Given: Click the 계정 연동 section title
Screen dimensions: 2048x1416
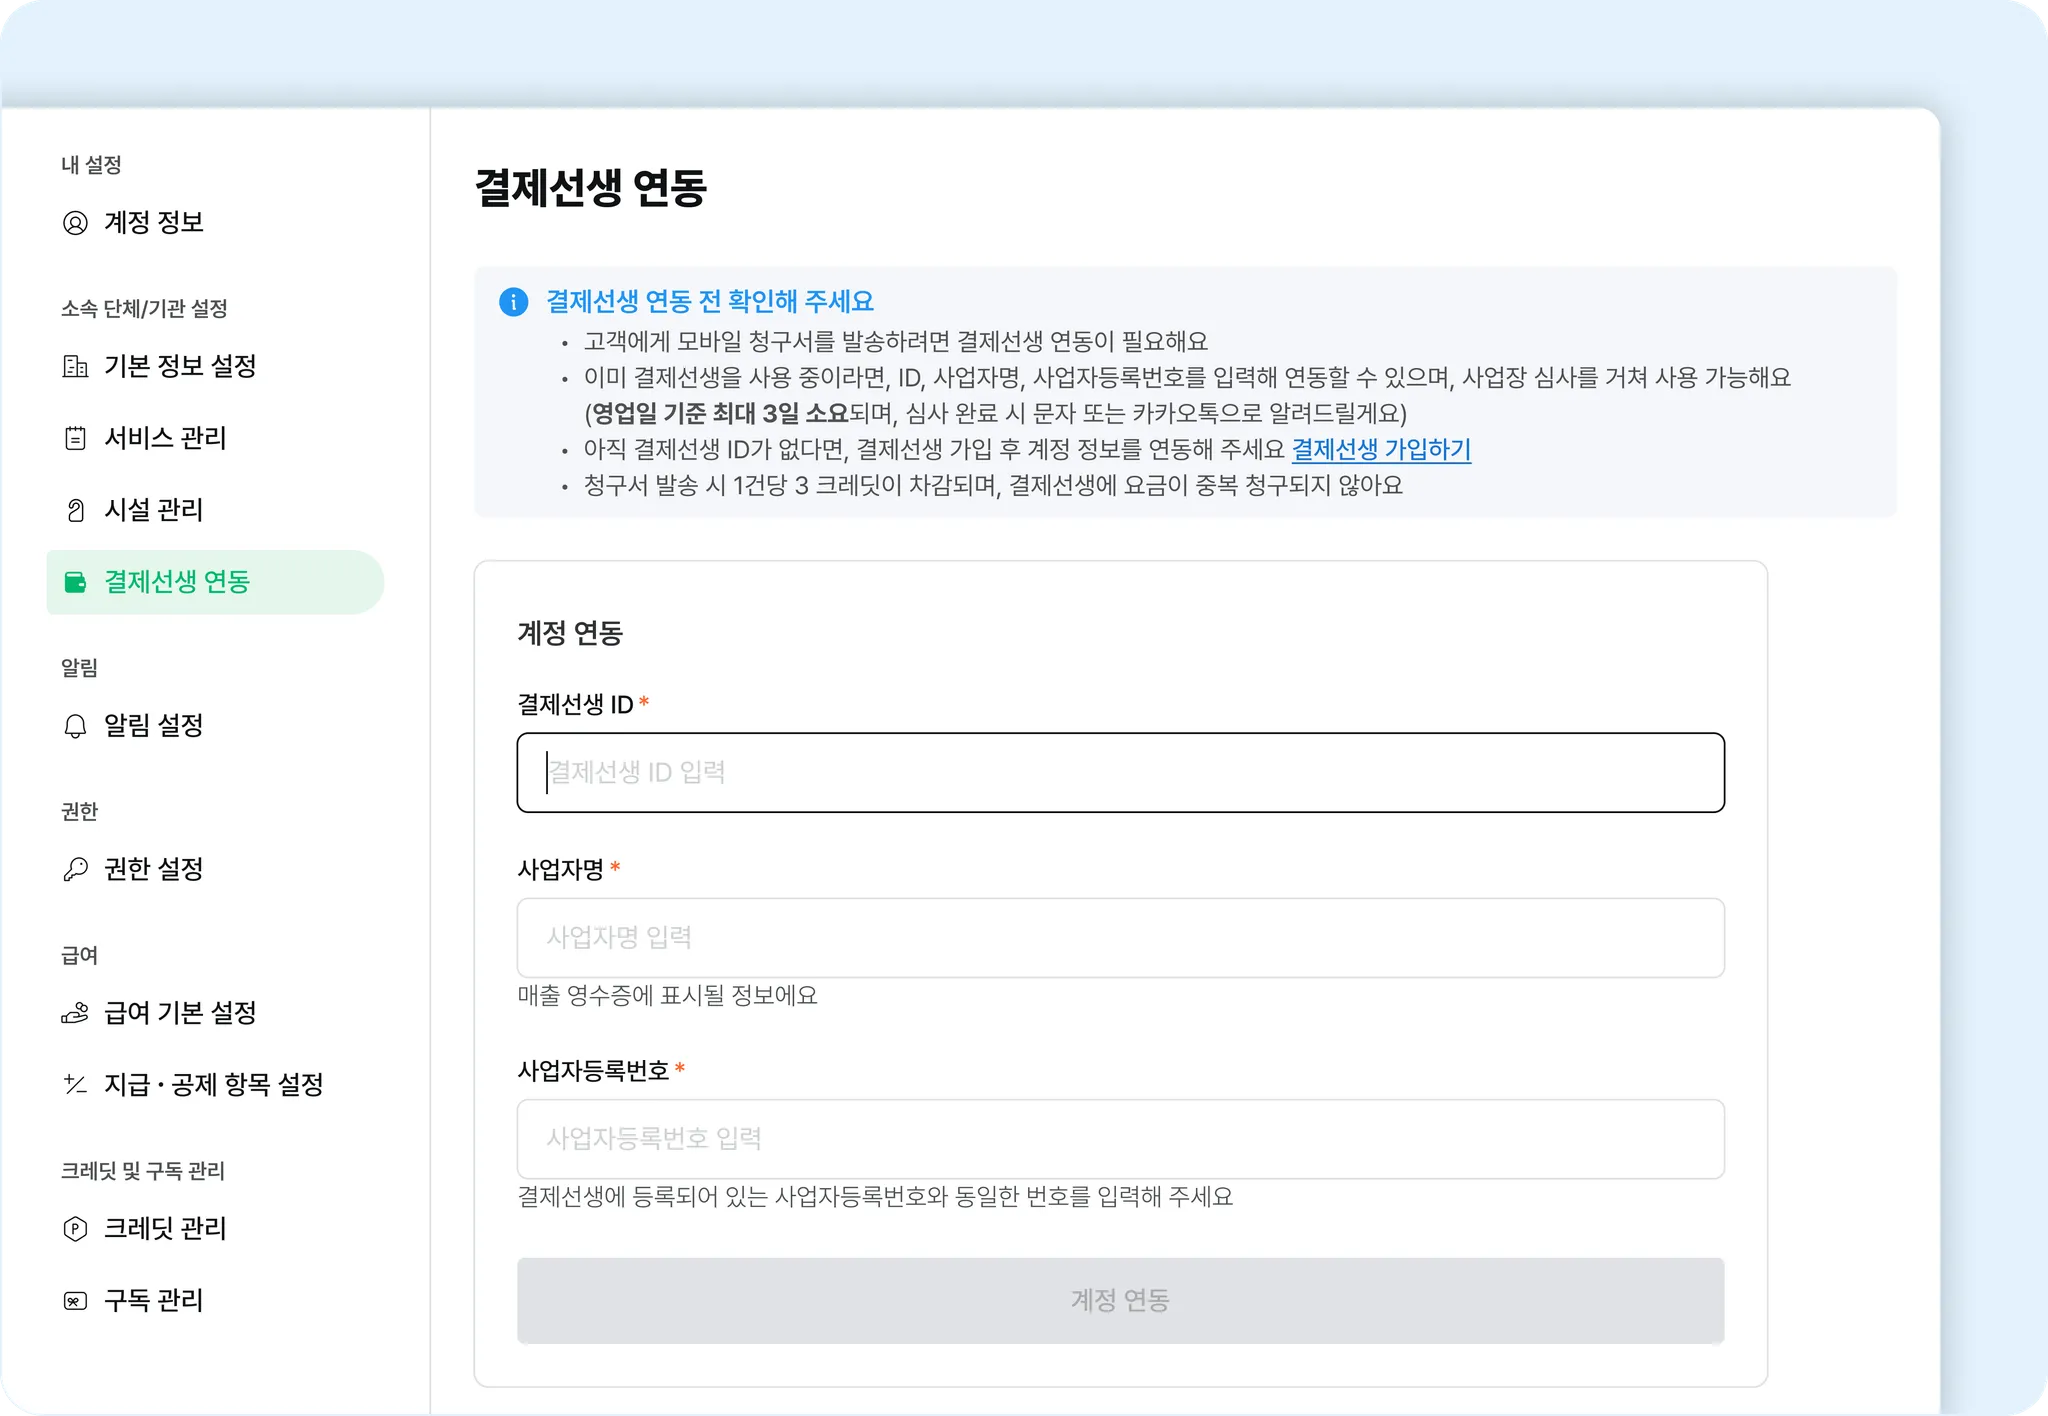Looking at the screenshot, I should (x=570, y=633).
